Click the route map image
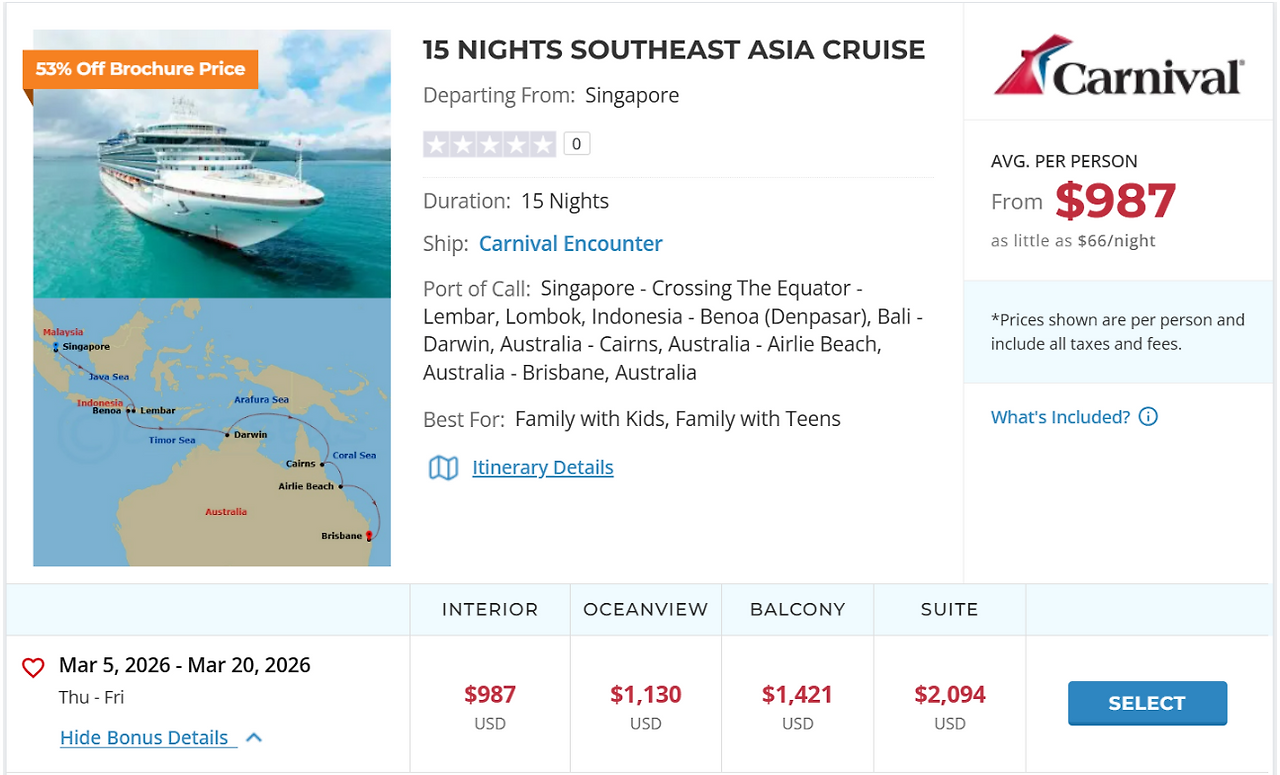The height and width of the screenshot is (775, 1280). (212, 432)
